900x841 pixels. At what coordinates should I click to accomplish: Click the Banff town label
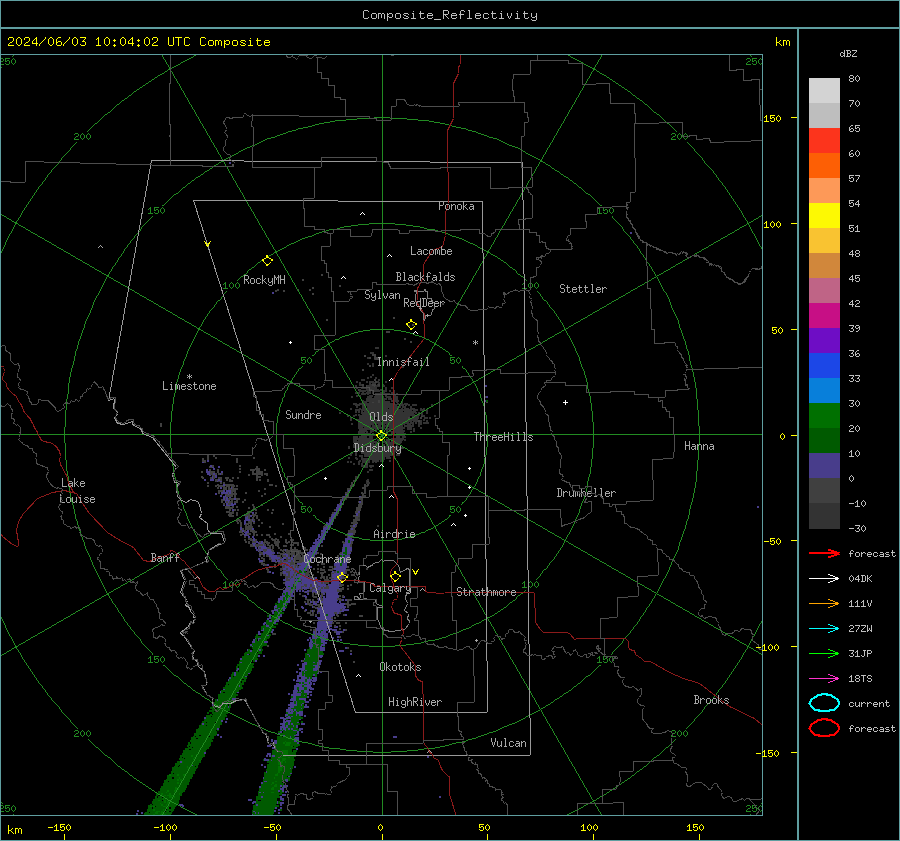[165, 557]
